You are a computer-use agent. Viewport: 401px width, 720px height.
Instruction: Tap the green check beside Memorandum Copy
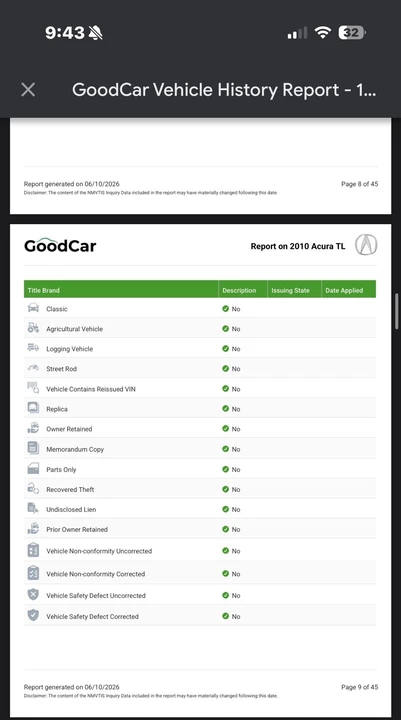coord(226,449)
